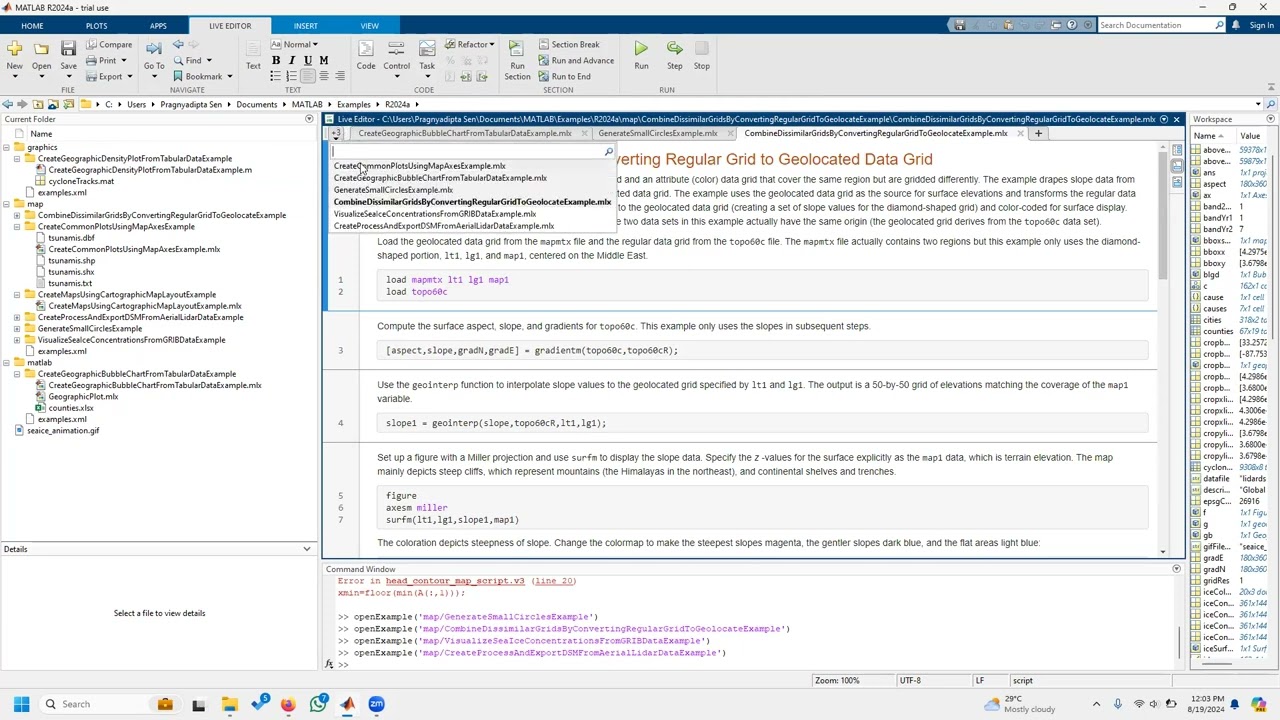Switch to the HOME ribbon tab
This screenshot has height=720, width=1280.
(x=32, y=25)
